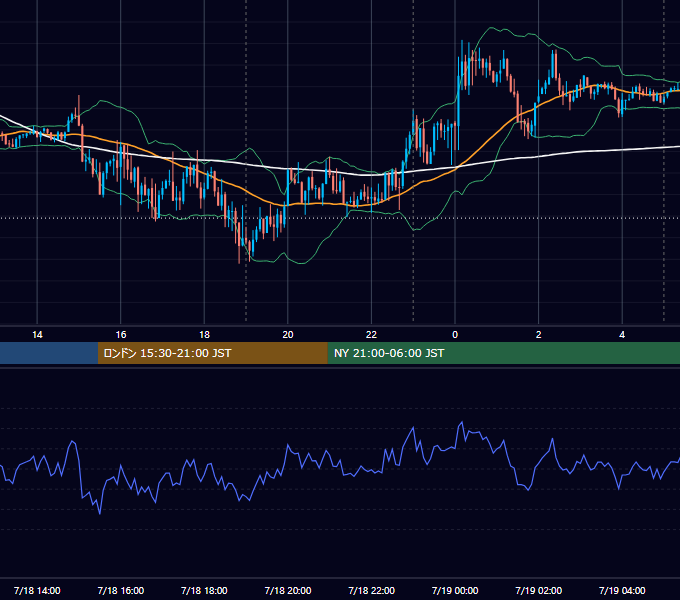The height and width of the screenshot is (600, 680).
Task: Click the 14 hour axis label
Action: coord(37,335)
